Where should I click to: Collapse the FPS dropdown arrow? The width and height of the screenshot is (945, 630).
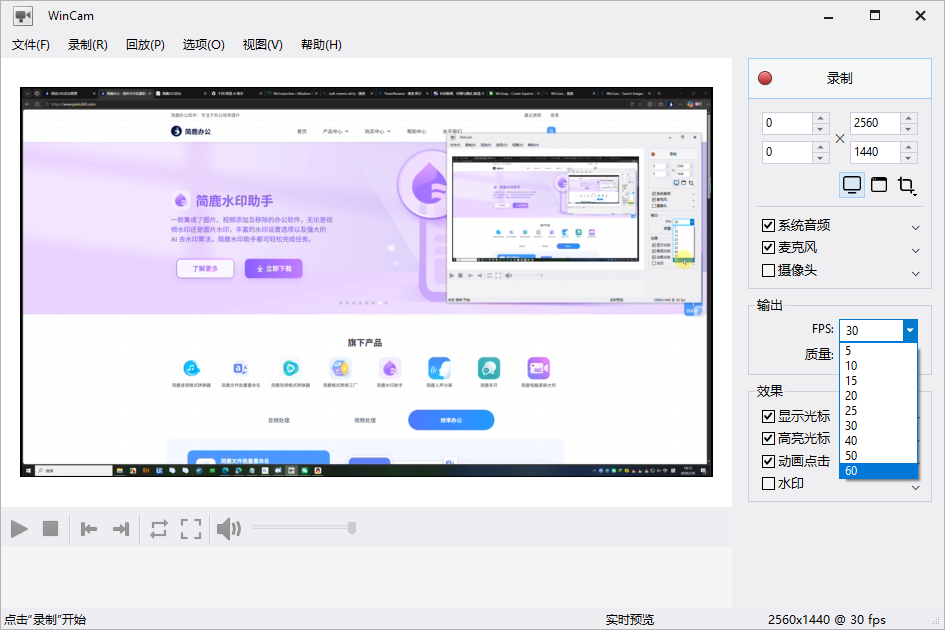[x=910, y=330]
